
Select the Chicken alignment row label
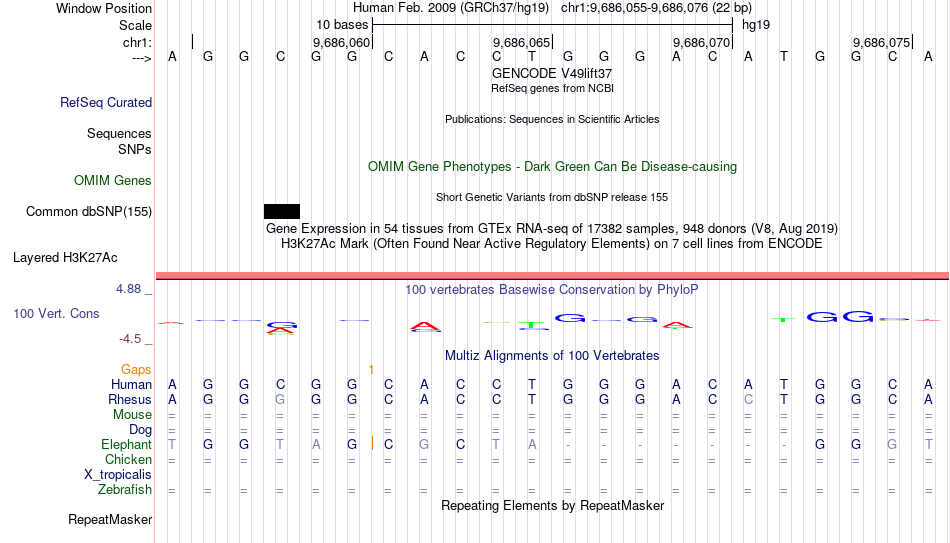coord(128,459)
